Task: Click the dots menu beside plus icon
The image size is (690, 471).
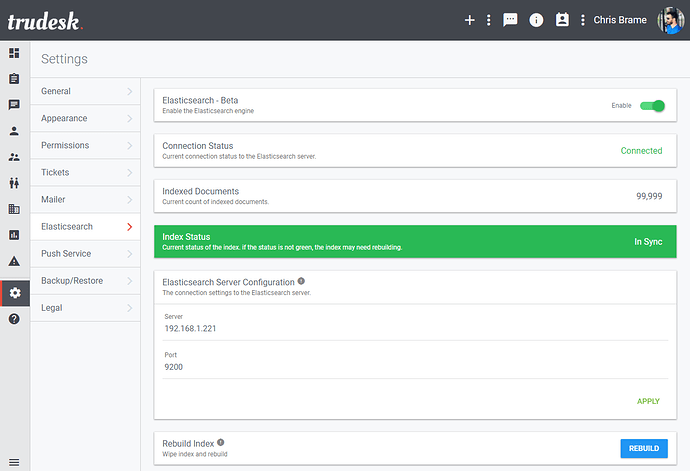Action: click(x=488, y=20)
